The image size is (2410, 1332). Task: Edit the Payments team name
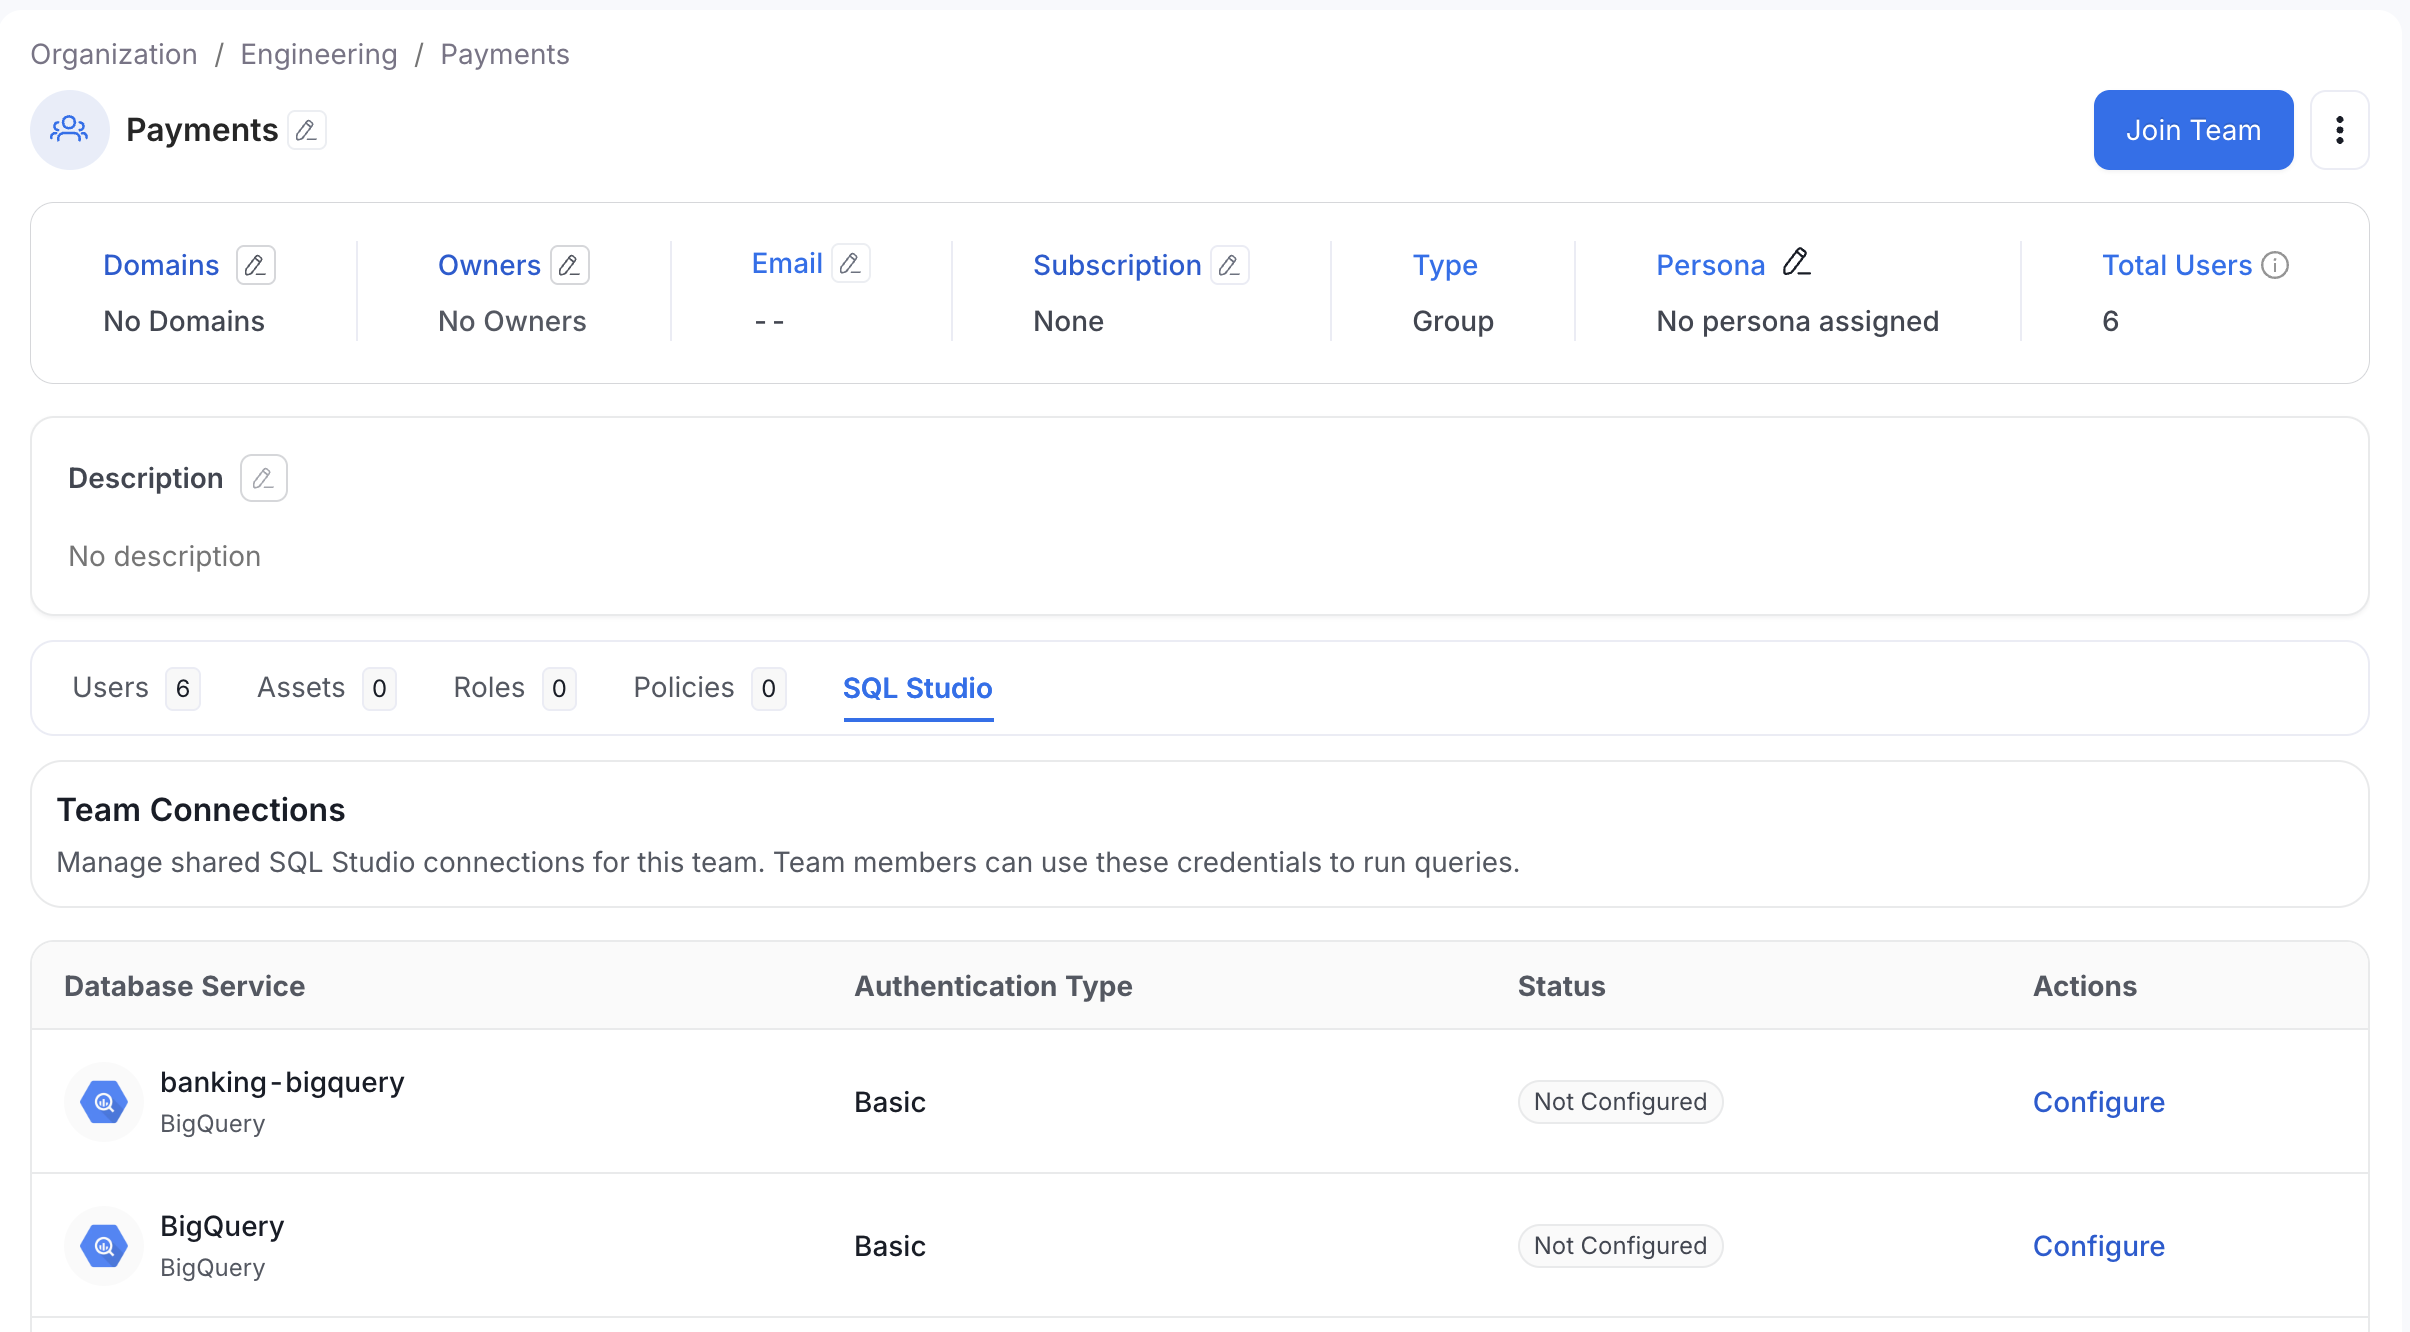[307, 130]
